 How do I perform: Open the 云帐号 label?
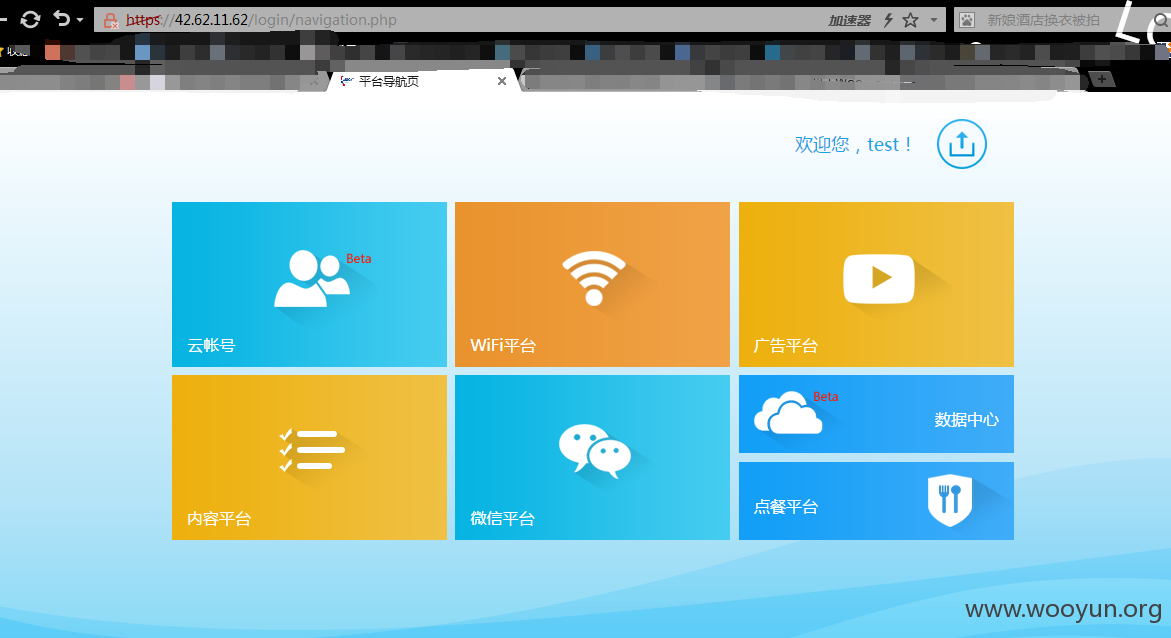point(211,345)
